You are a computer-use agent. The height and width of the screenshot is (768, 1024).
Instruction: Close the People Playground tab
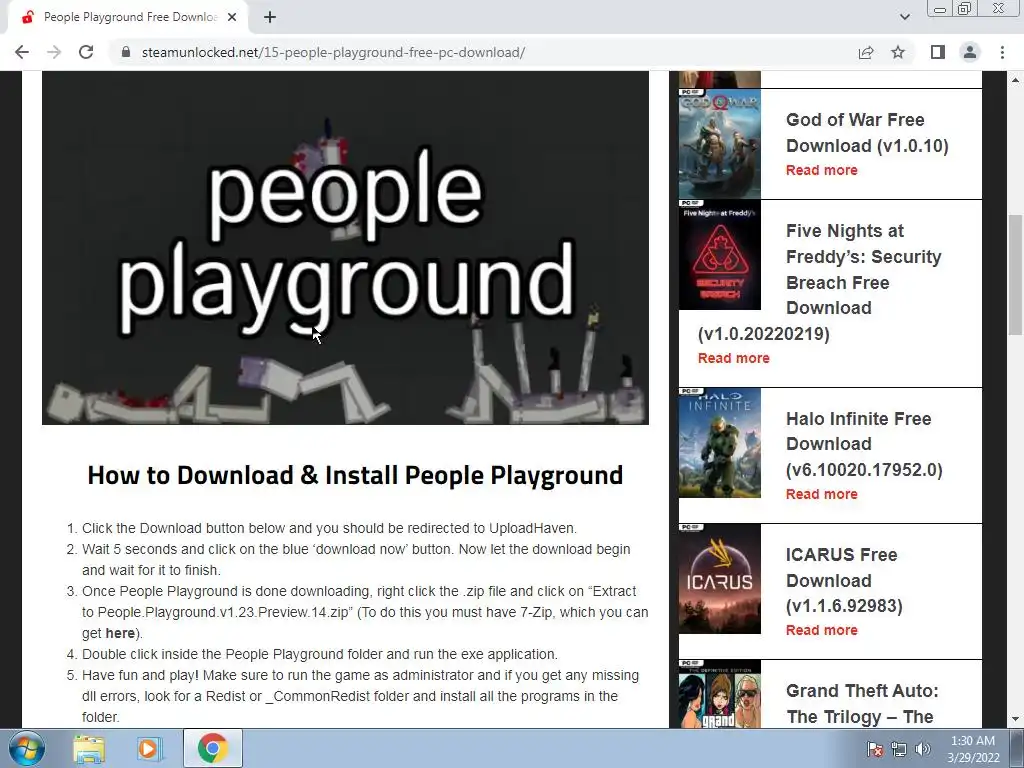(232, 18)
